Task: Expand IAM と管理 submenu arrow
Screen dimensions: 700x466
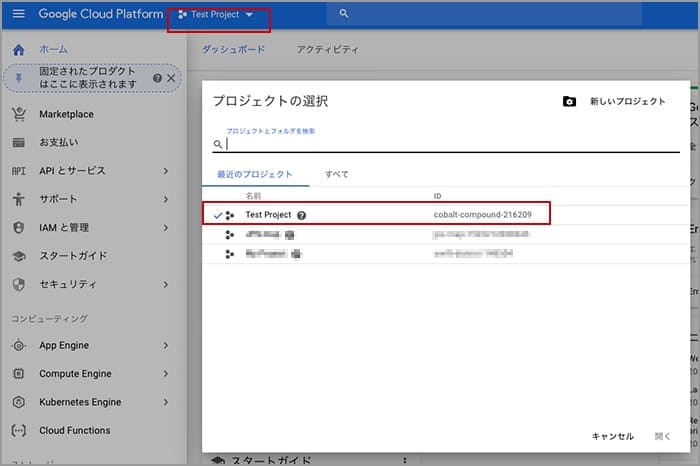Action: tap(166, 228)
